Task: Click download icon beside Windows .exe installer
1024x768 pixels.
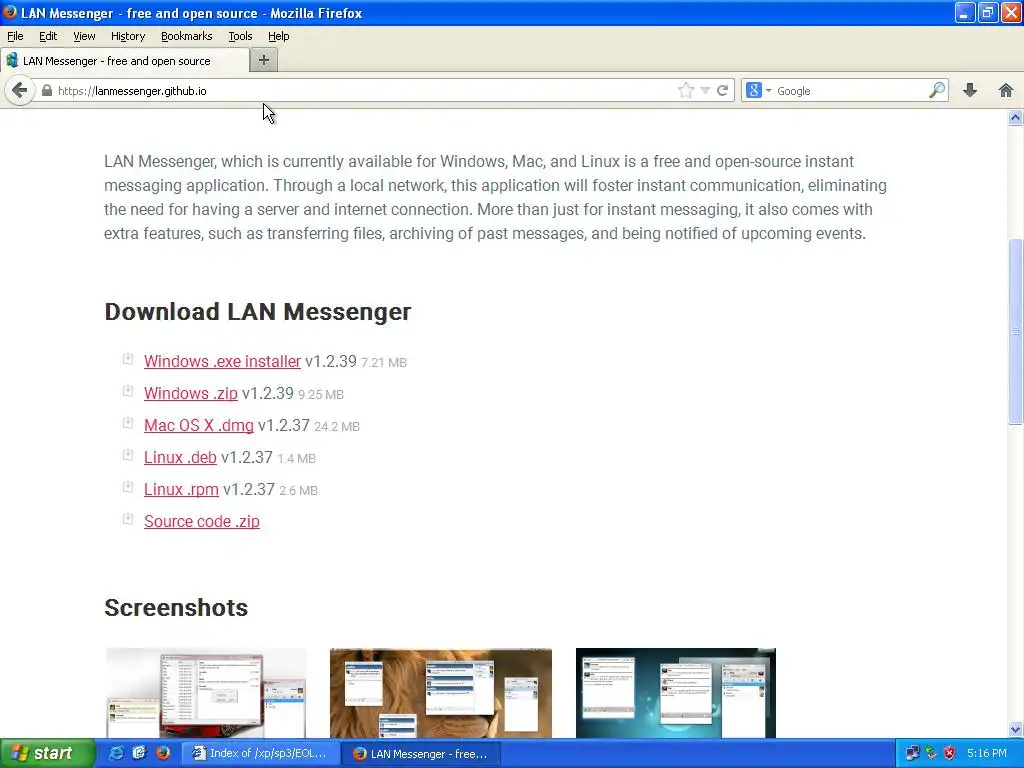Action: click(128, 359)
